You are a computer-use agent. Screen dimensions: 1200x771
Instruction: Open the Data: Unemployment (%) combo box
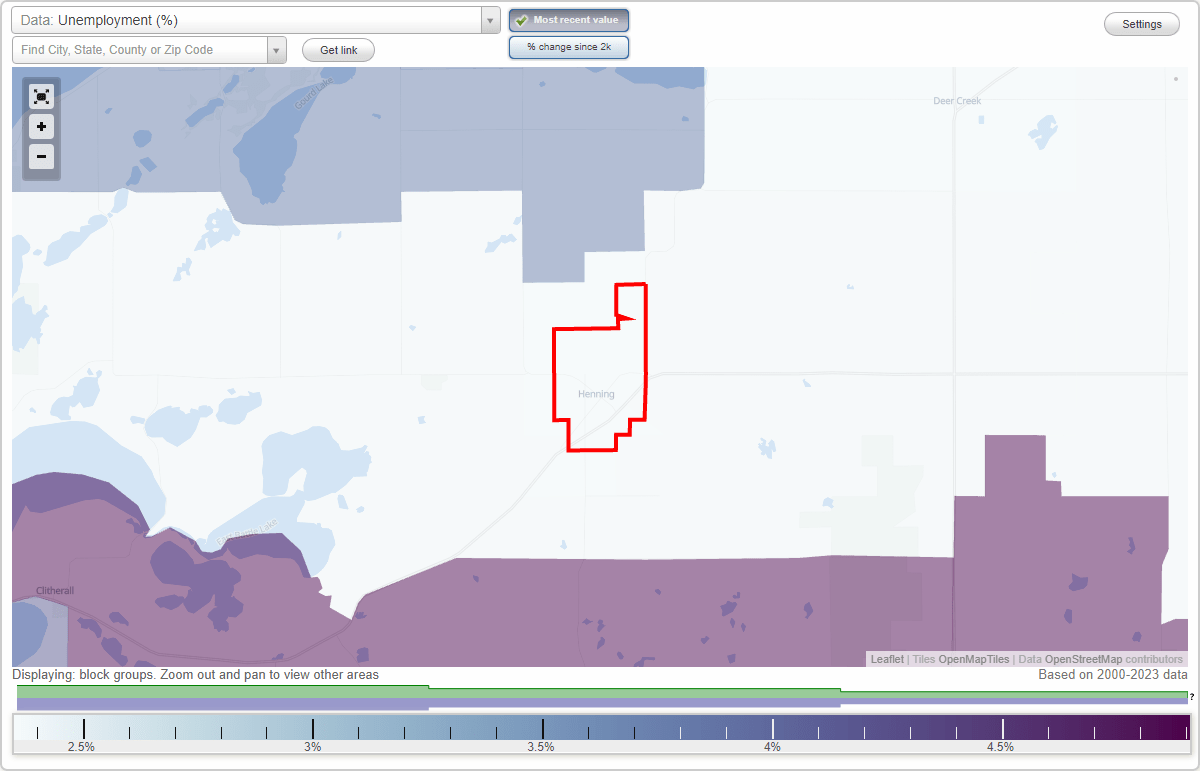(256, 20)
